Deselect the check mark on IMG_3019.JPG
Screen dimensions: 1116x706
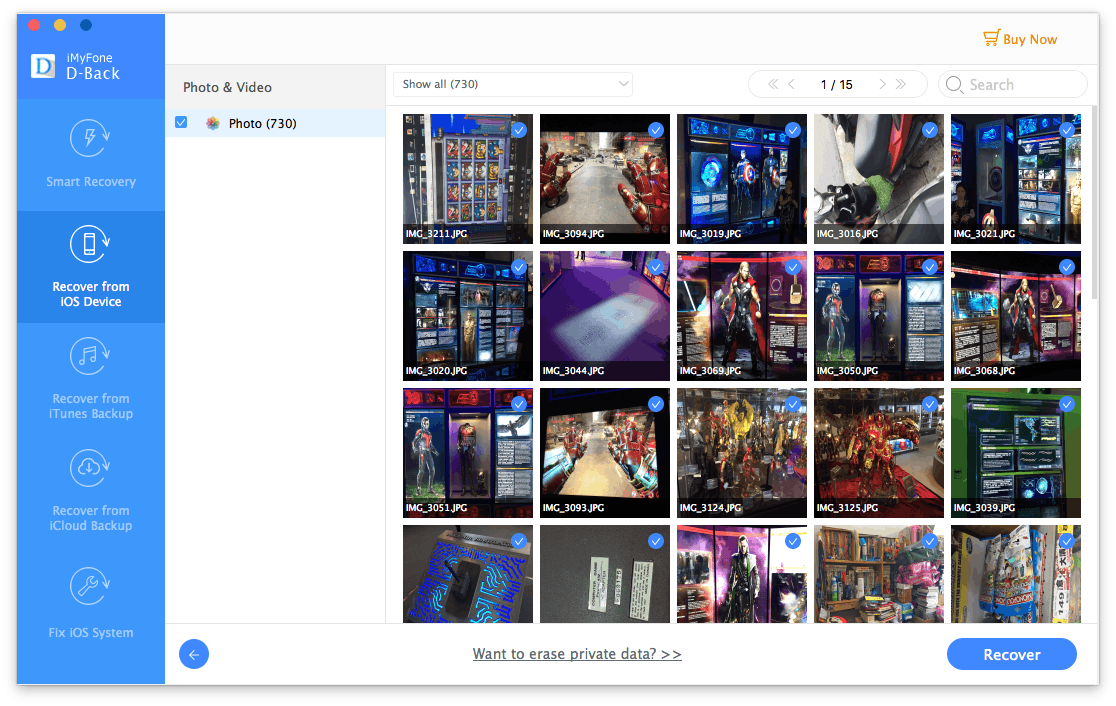coord(793,130)
